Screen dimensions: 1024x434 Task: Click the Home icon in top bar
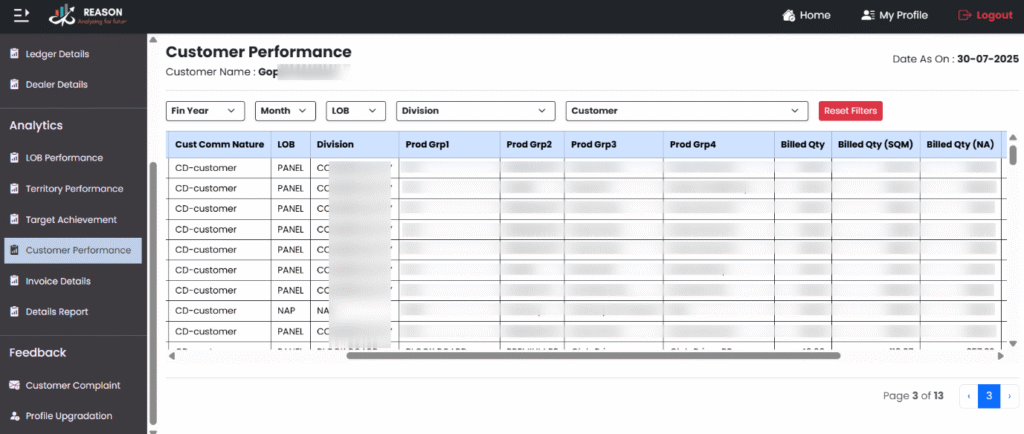pos(789,15)
